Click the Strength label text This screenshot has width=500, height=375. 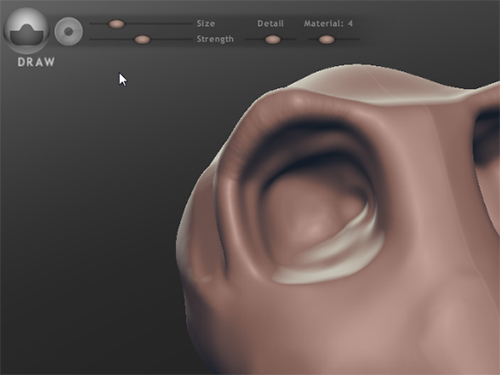point(215,39)
